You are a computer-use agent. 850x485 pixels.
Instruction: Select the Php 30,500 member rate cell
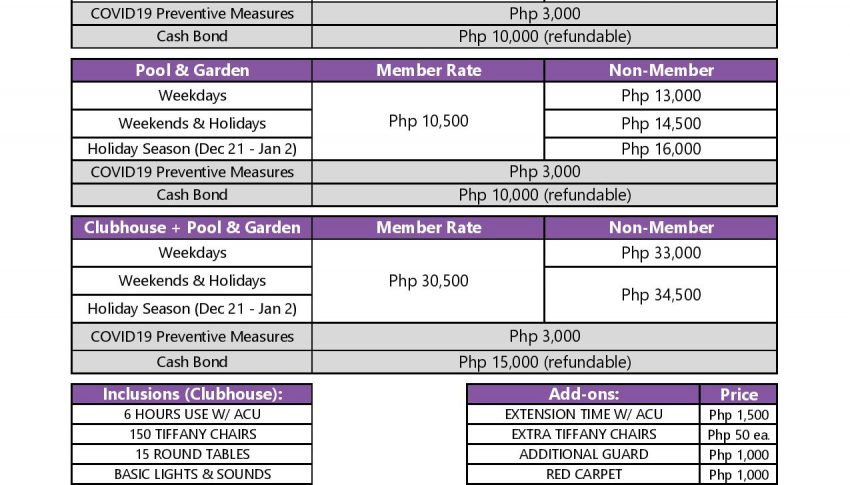coord(428,281)
